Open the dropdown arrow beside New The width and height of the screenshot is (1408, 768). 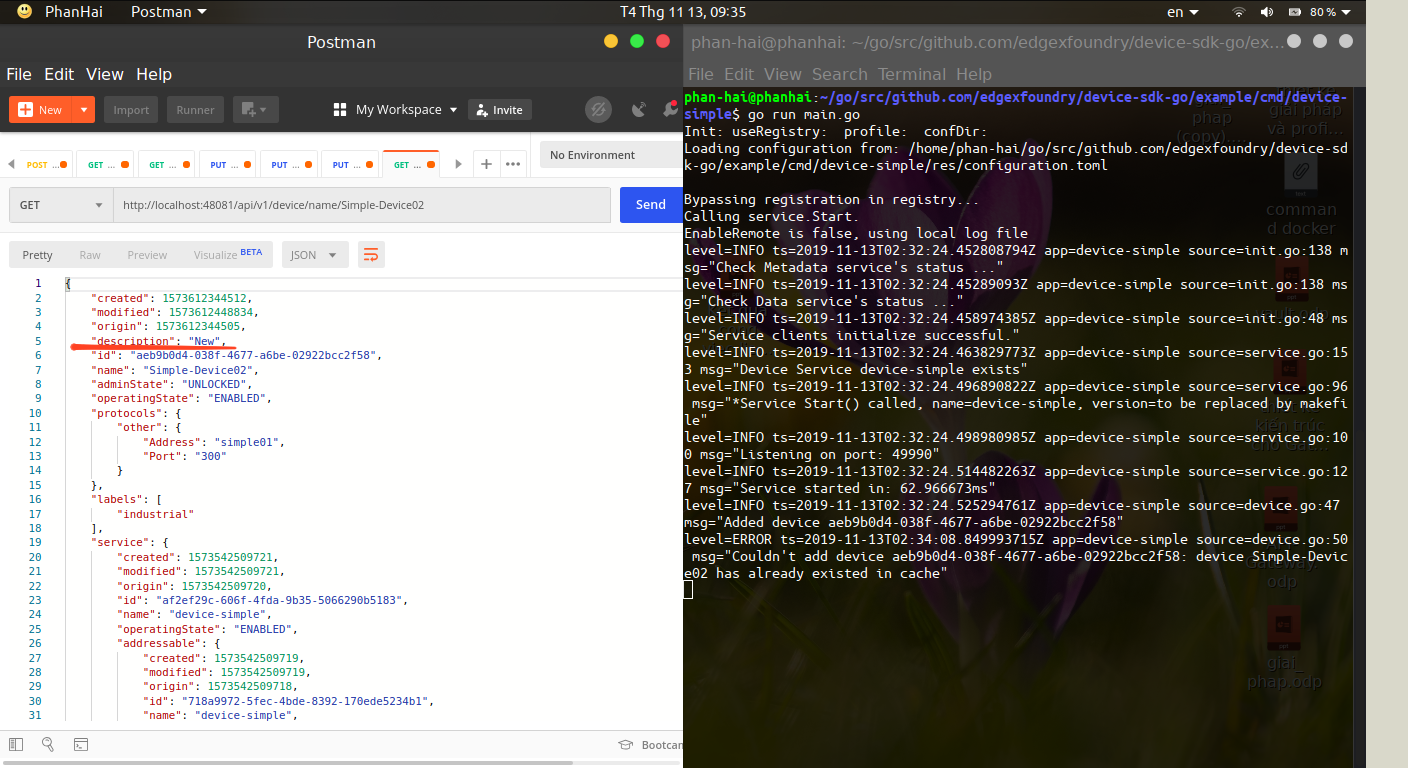(x=84, y=110)
